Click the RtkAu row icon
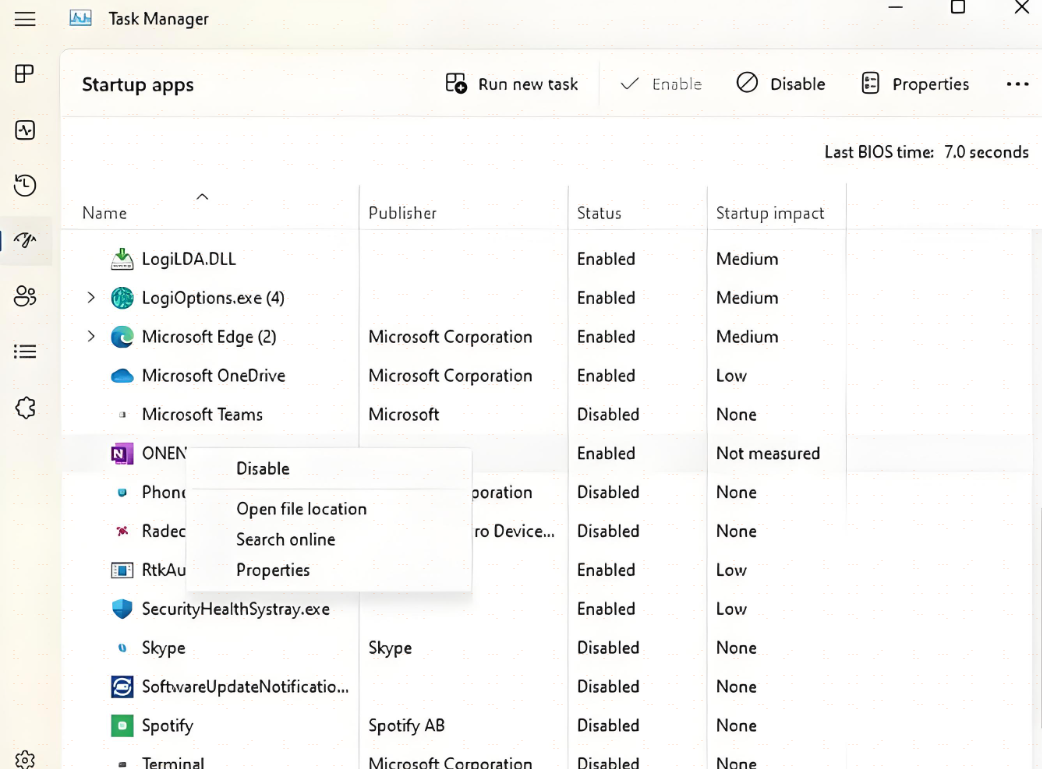This screenshot has width=1042, height=769. click(x=122, y=570)
